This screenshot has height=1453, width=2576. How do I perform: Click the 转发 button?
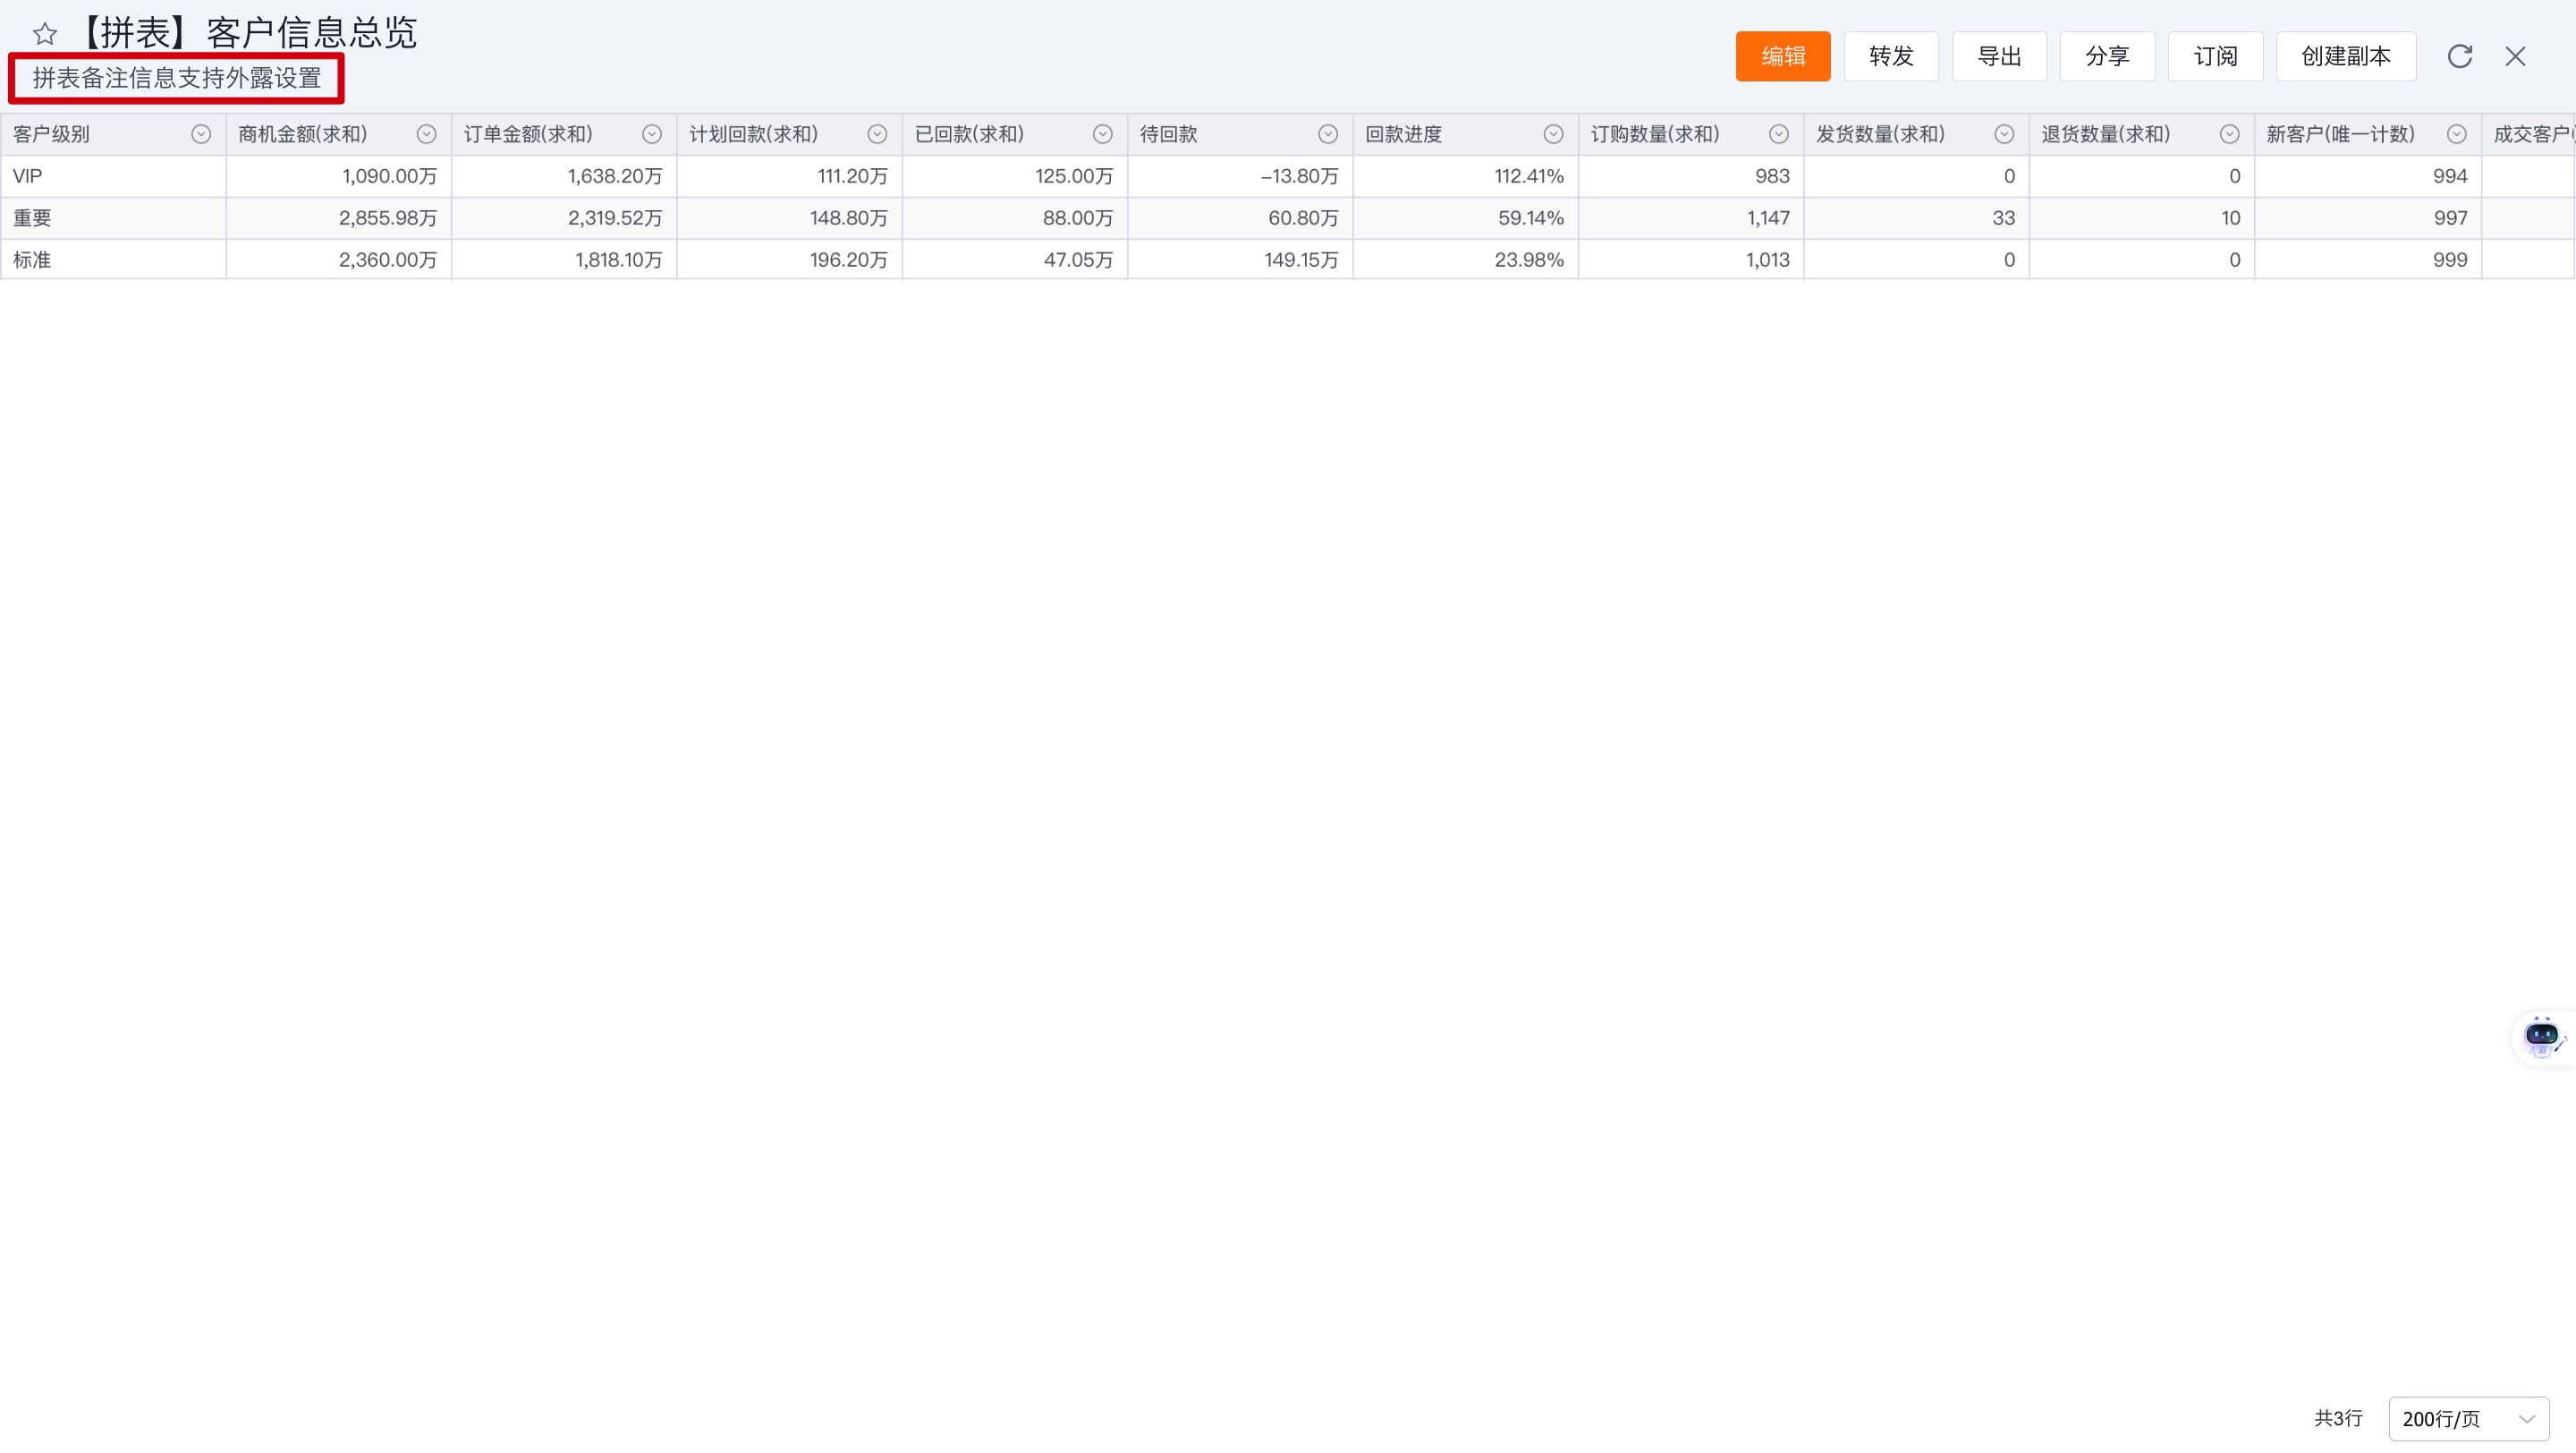coord(1891,56)
